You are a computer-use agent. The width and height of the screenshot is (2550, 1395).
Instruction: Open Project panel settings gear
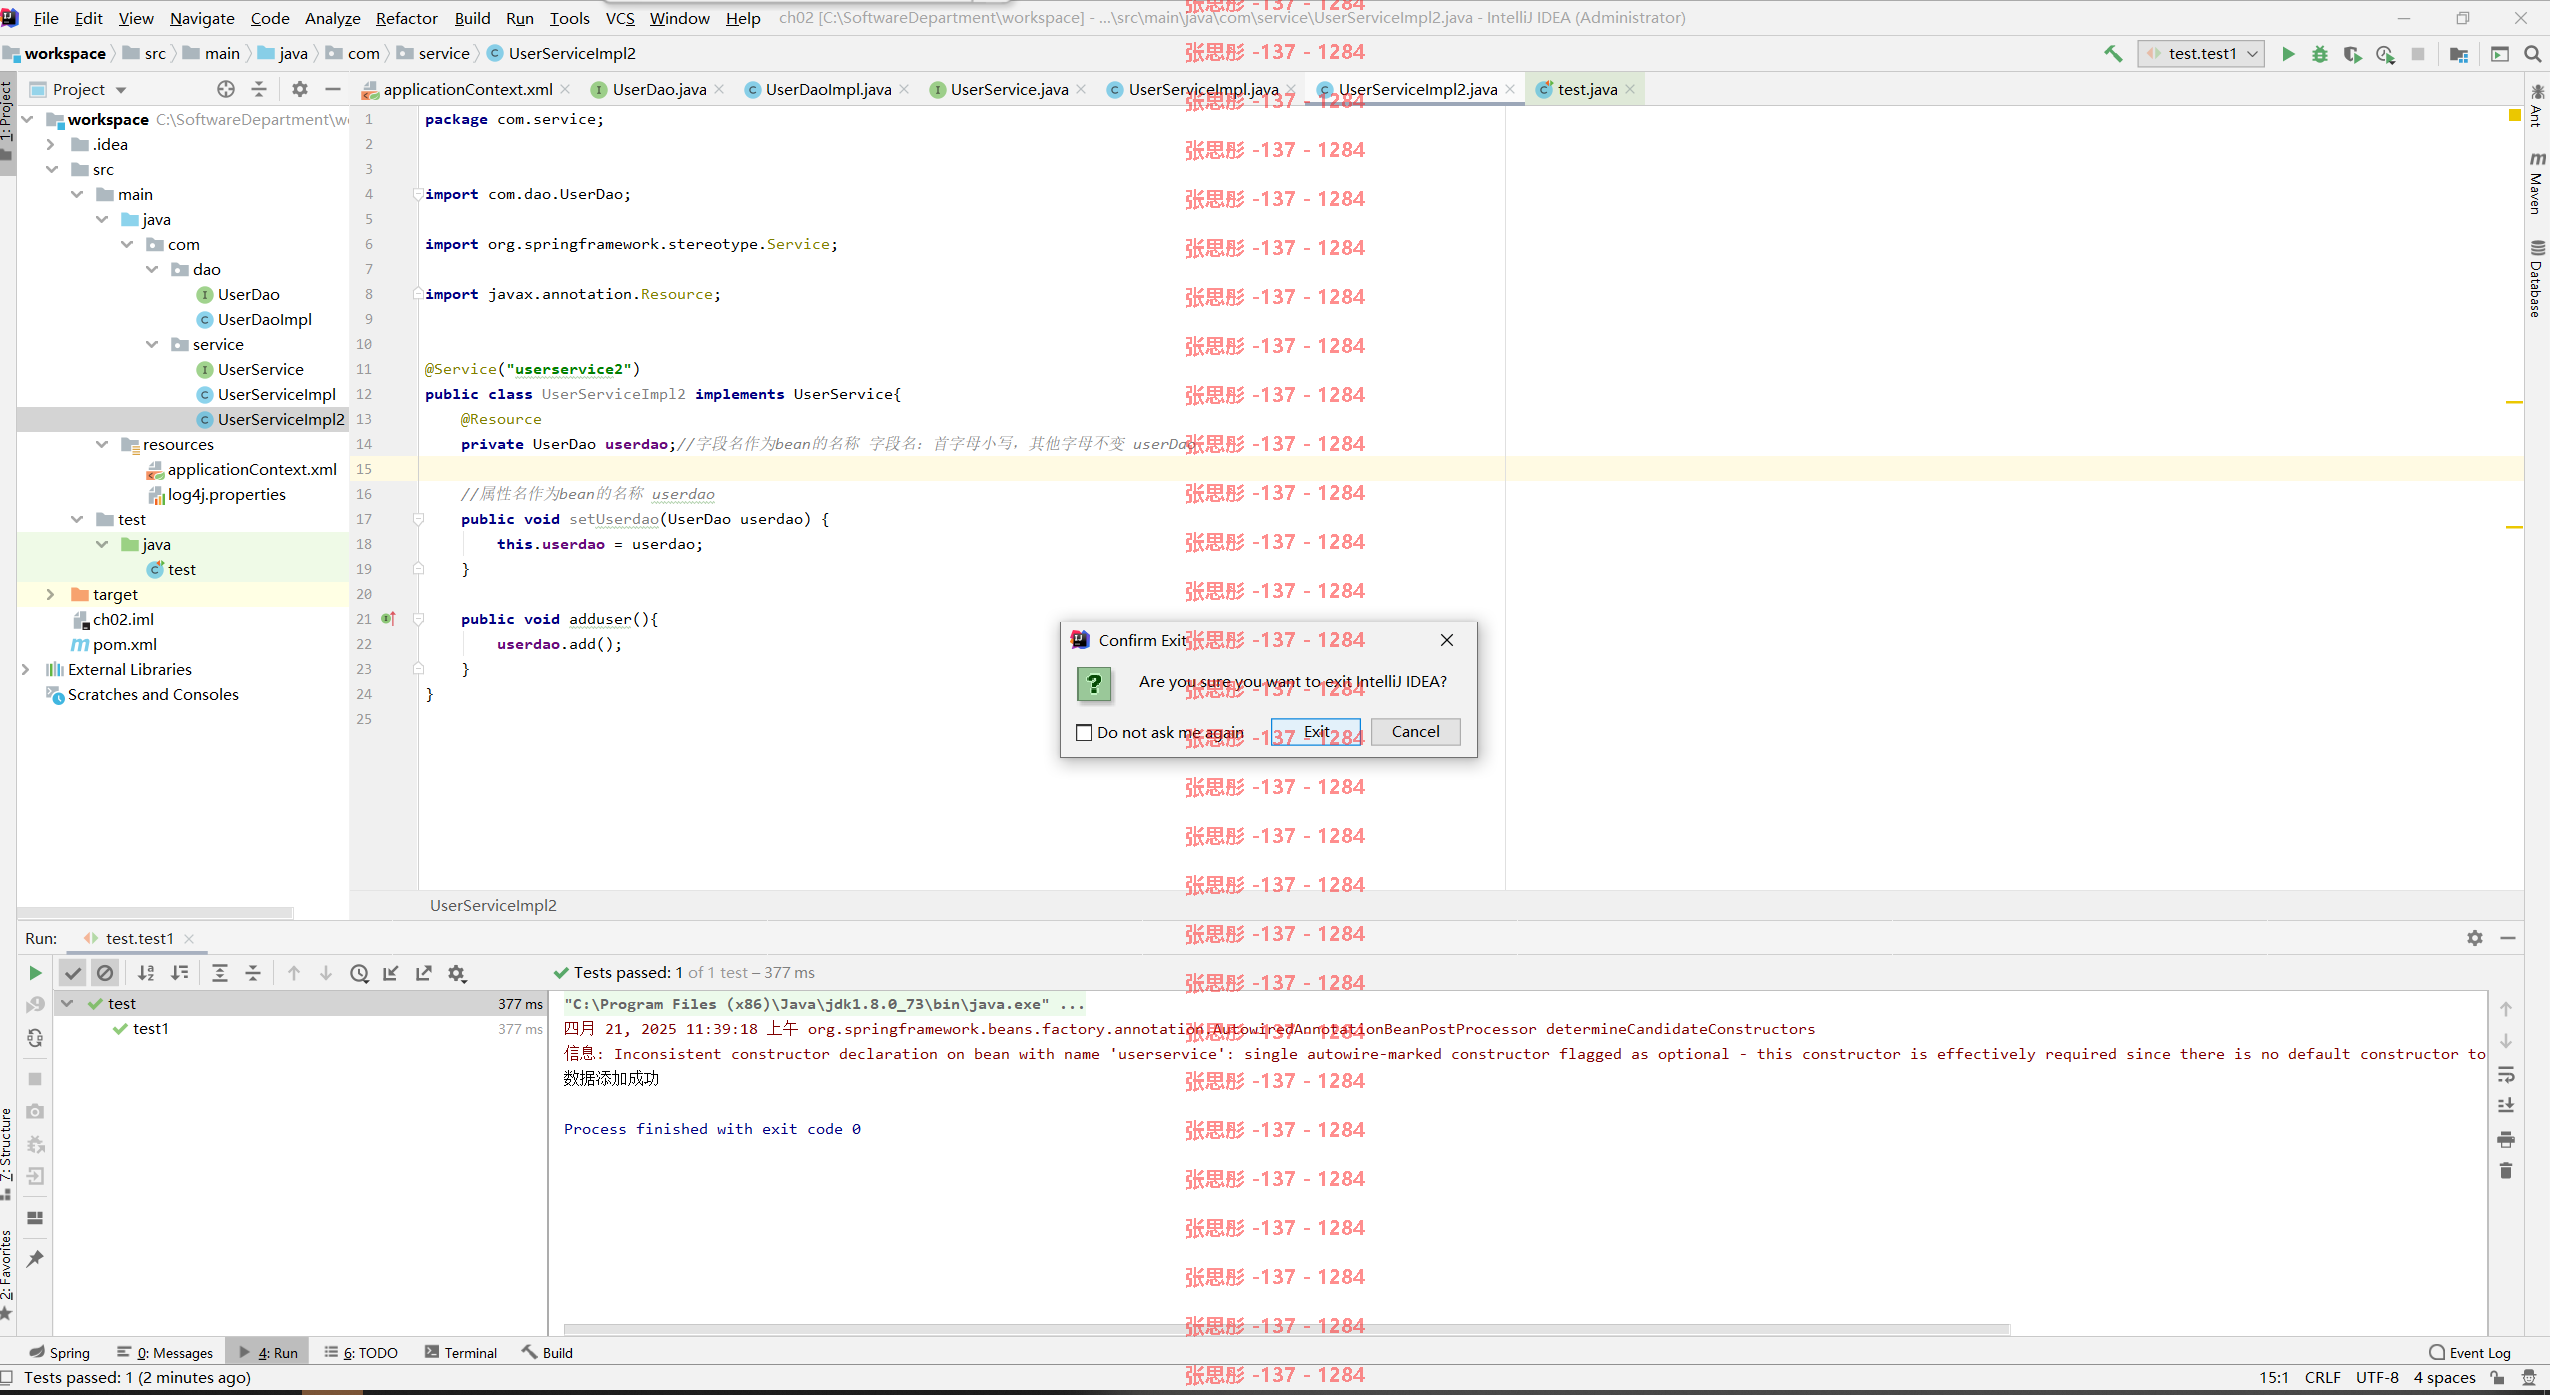pos(300,89)
